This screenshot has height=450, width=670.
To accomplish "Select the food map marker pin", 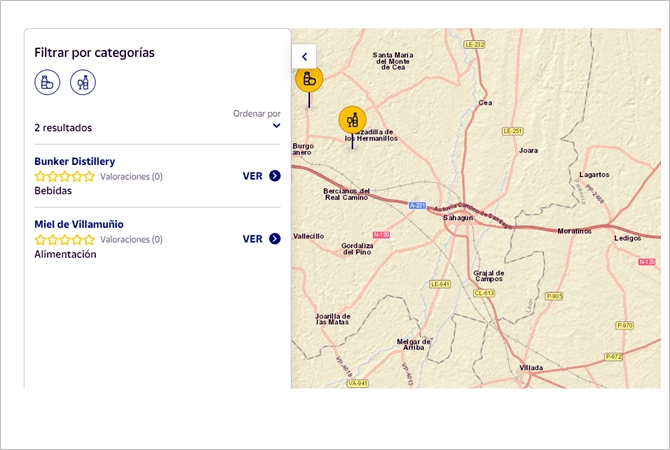I will [x=309, y=79].
